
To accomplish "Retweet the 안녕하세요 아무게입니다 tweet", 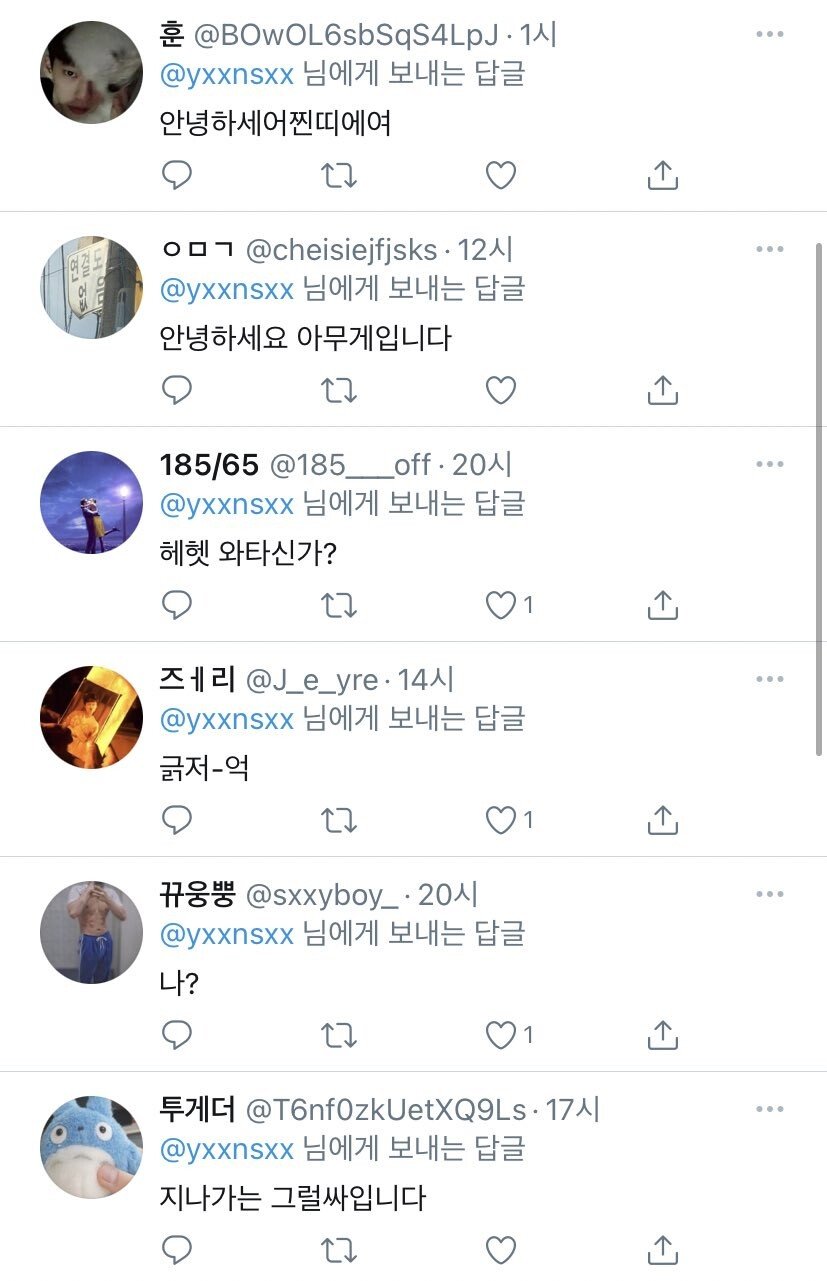I will pyautogui.click(x=339, y=391).
